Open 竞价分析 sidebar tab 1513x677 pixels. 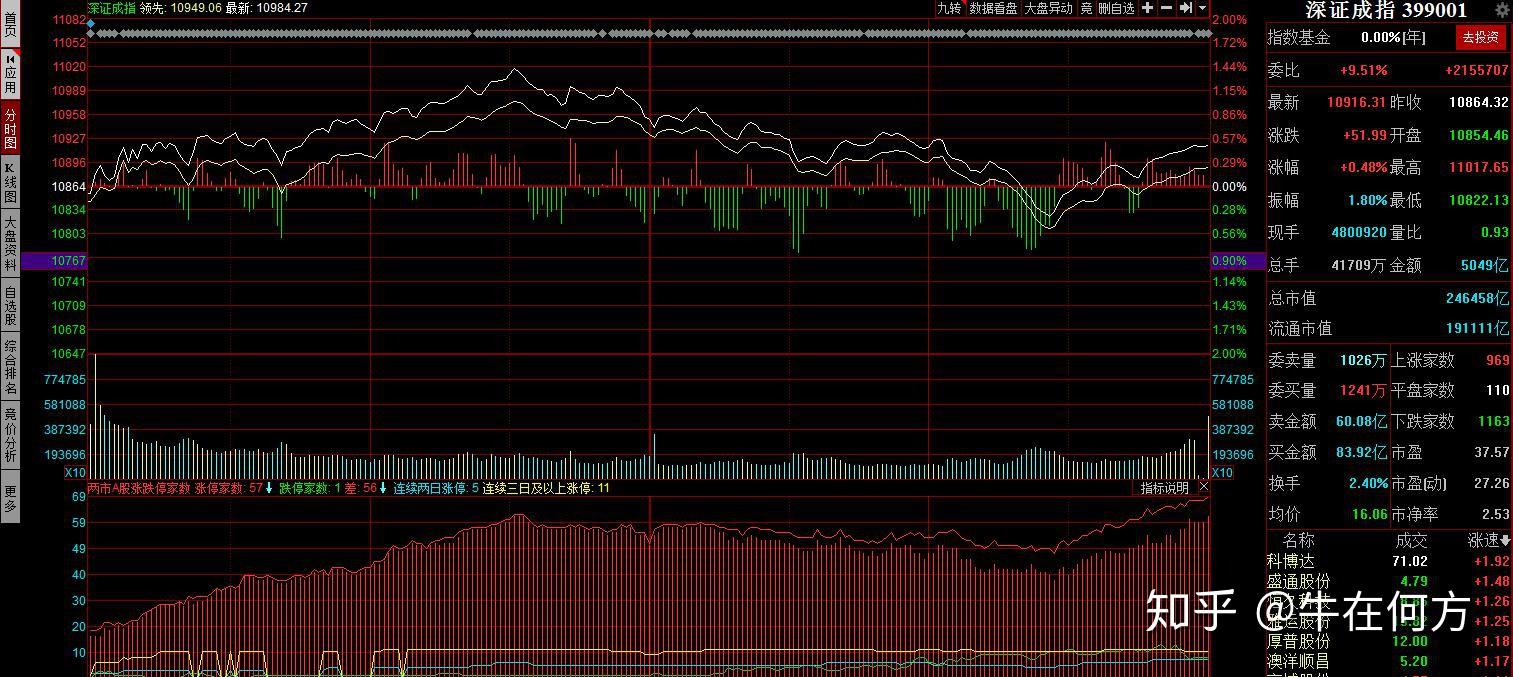tap(10, 434)
